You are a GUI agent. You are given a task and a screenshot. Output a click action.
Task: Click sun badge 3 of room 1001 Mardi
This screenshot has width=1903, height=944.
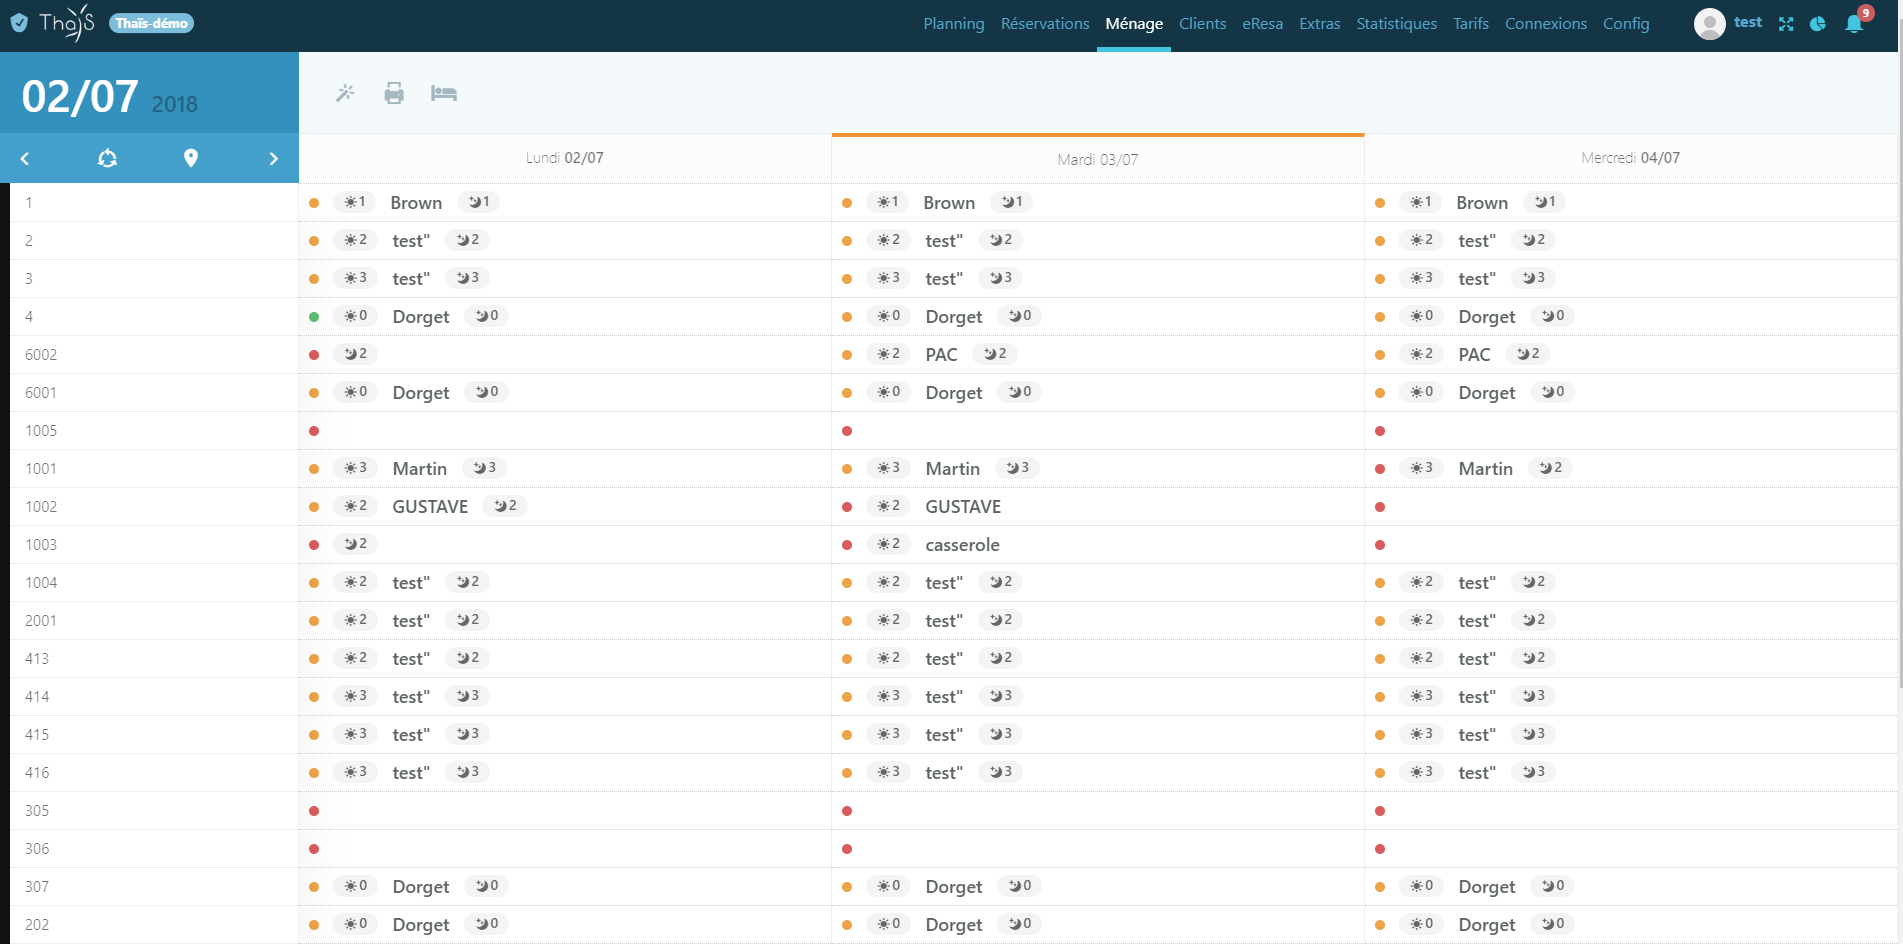888,468
